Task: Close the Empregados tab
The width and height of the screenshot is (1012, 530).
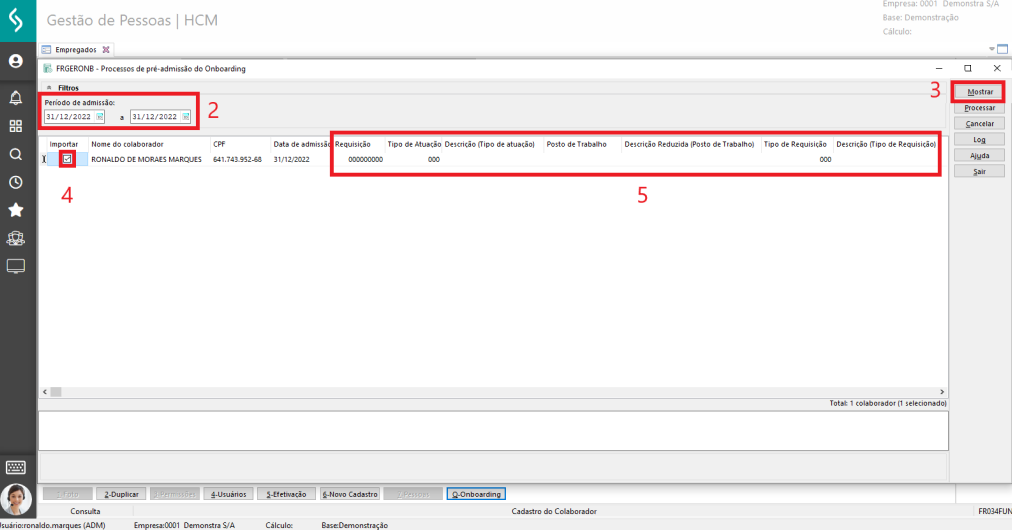Action: click(x=106, y=49)
